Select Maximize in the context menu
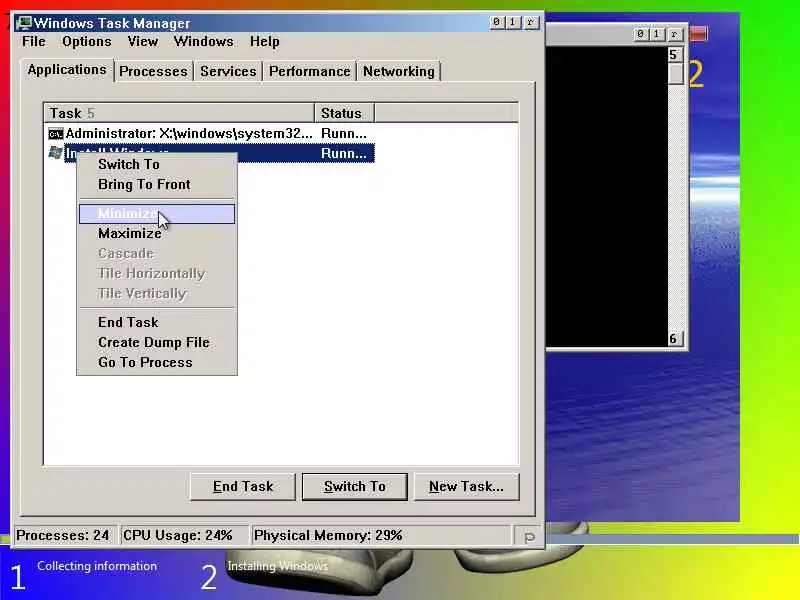Viewport: 800px width, 600px height. click(x=157, y=233)
